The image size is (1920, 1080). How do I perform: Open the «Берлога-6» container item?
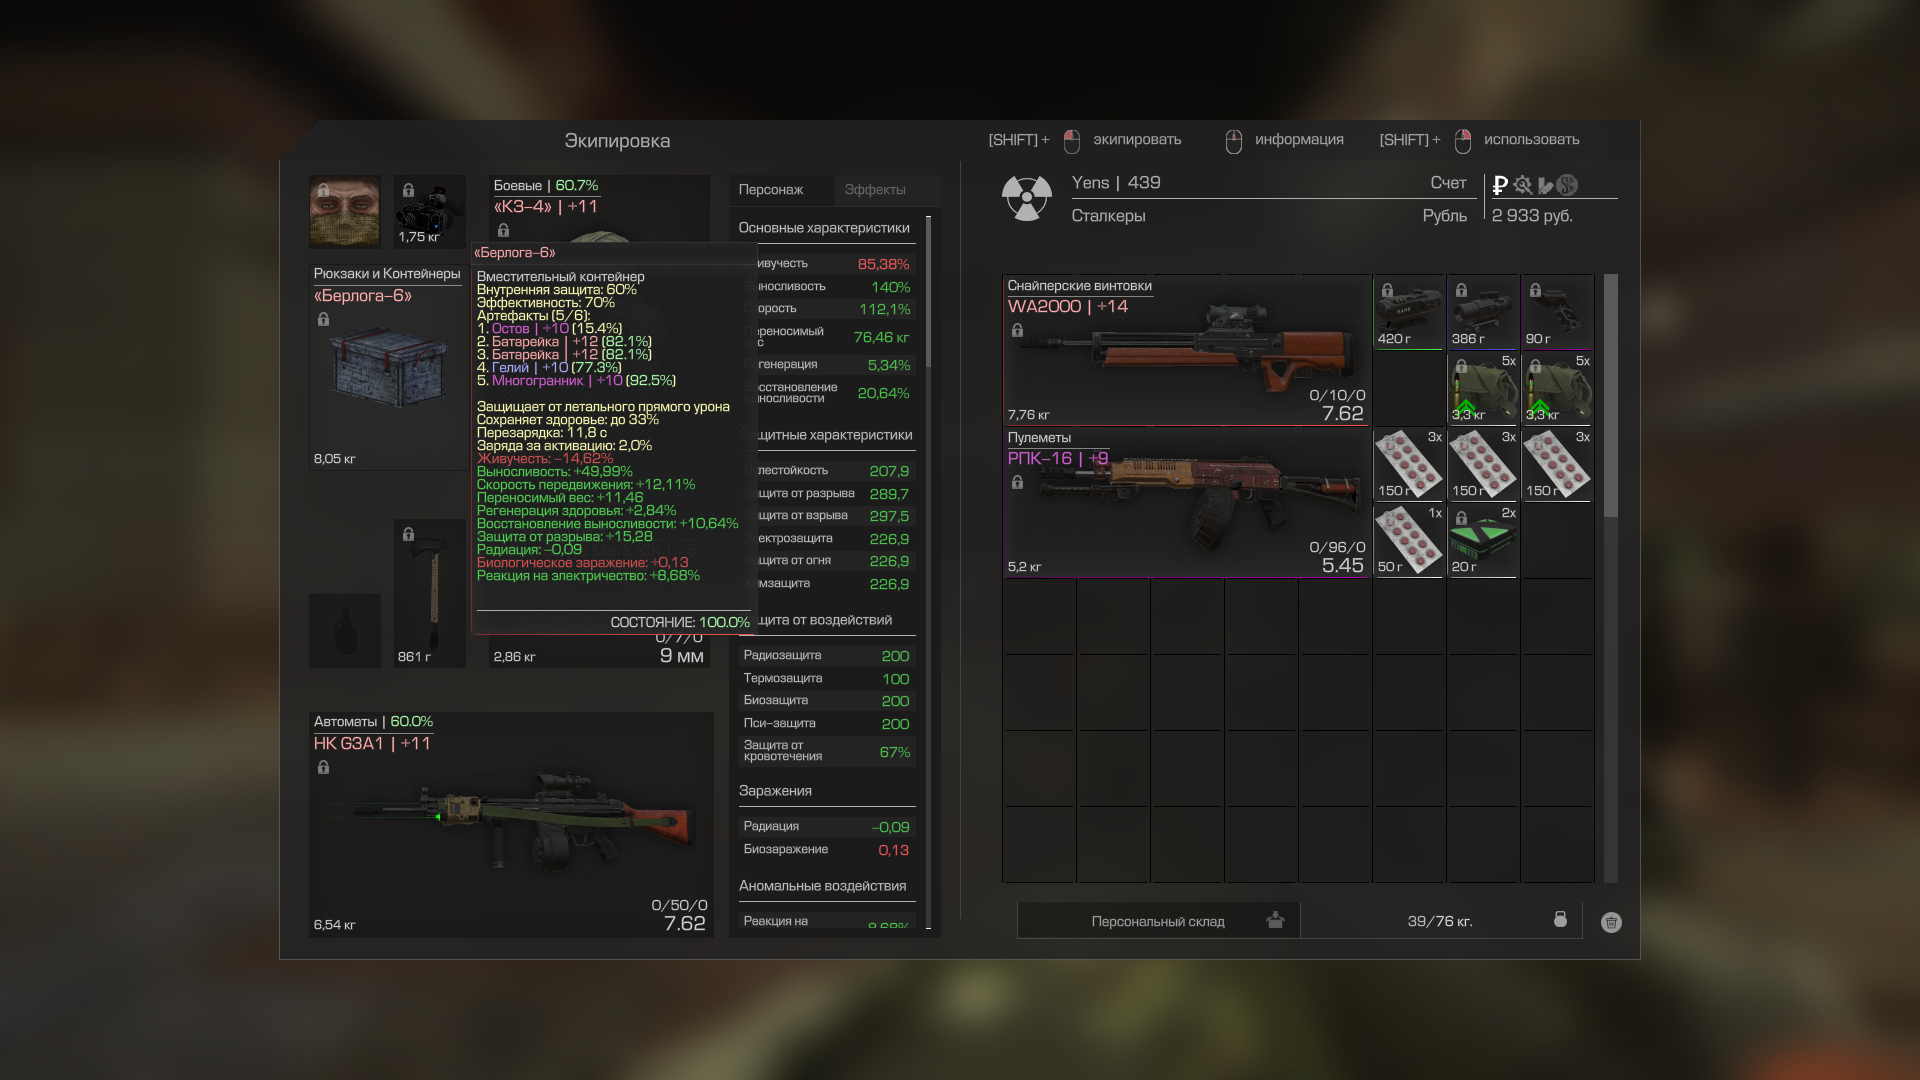click(387, 368)
